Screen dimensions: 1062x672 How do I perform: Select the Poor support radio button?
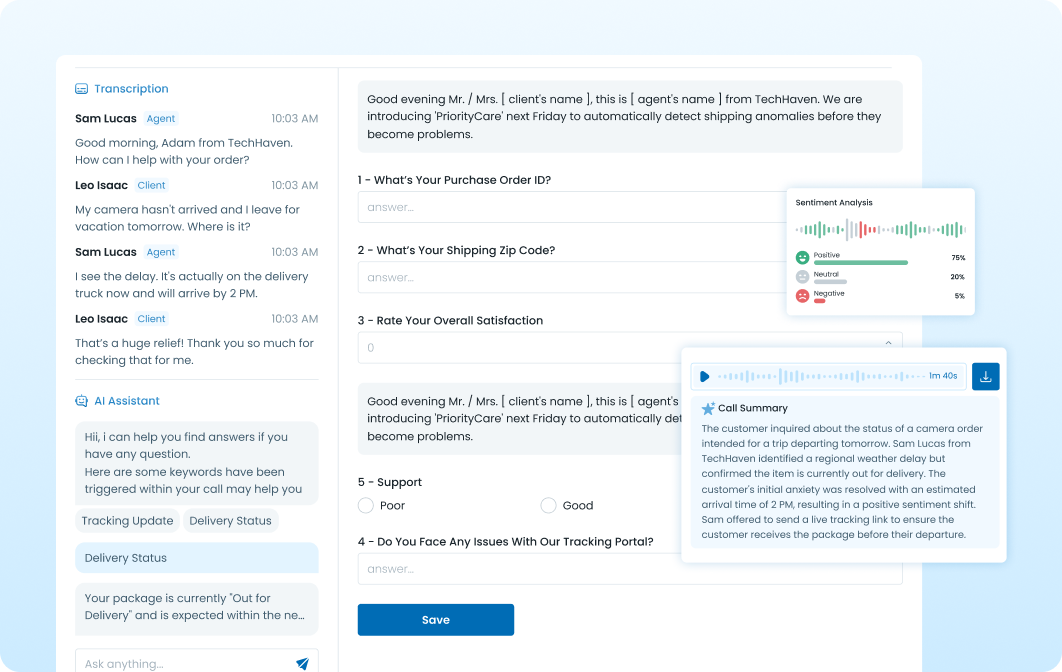[366, 506]
